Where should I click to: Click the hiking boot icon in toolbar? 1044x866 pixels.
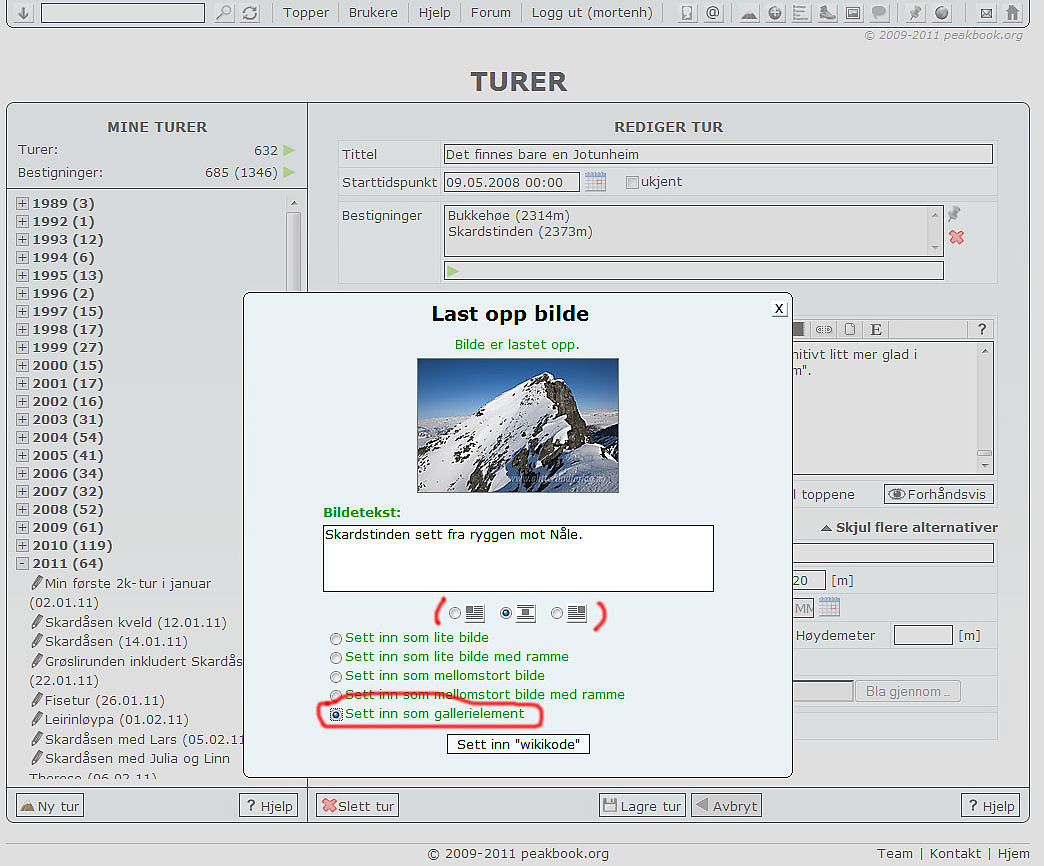(x=827, y=13)
